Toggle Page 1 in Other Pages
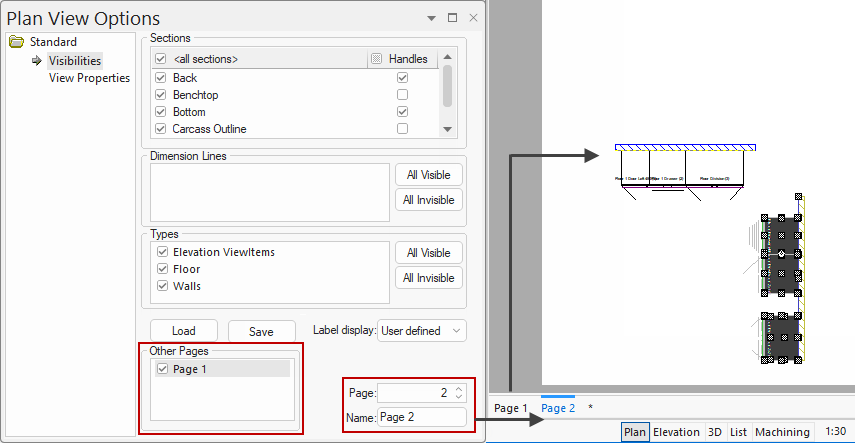This screenshot has width=856, height=443. click(163, 369)
